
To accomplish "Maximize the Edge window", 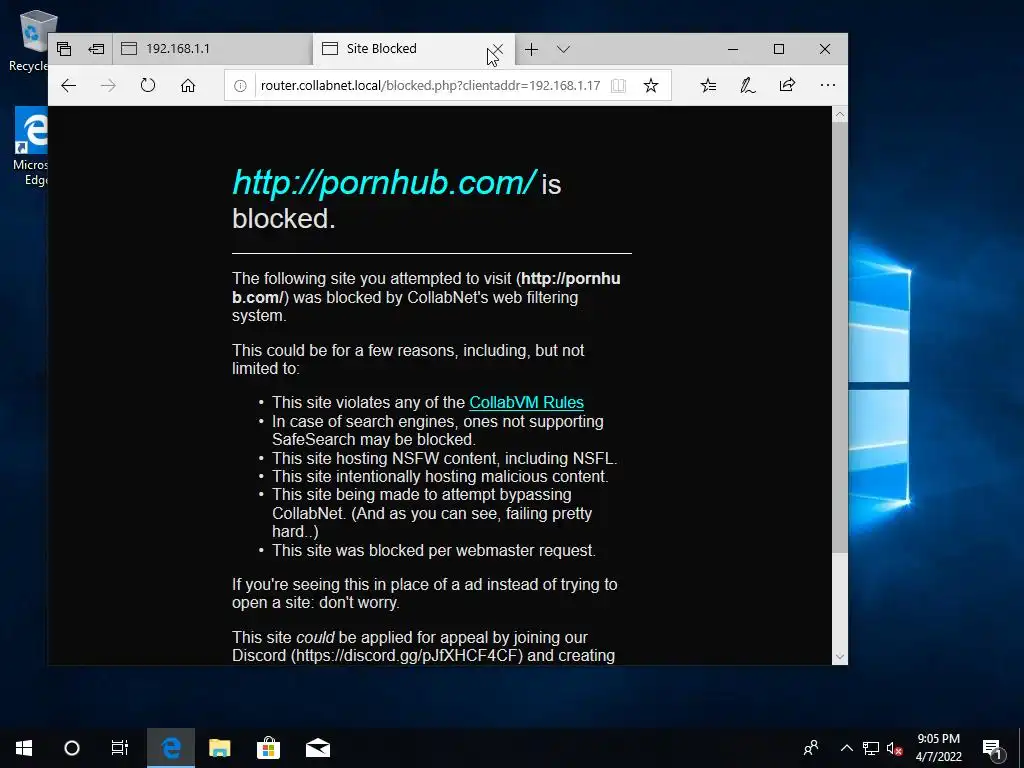I will click(x=778, y=49).
